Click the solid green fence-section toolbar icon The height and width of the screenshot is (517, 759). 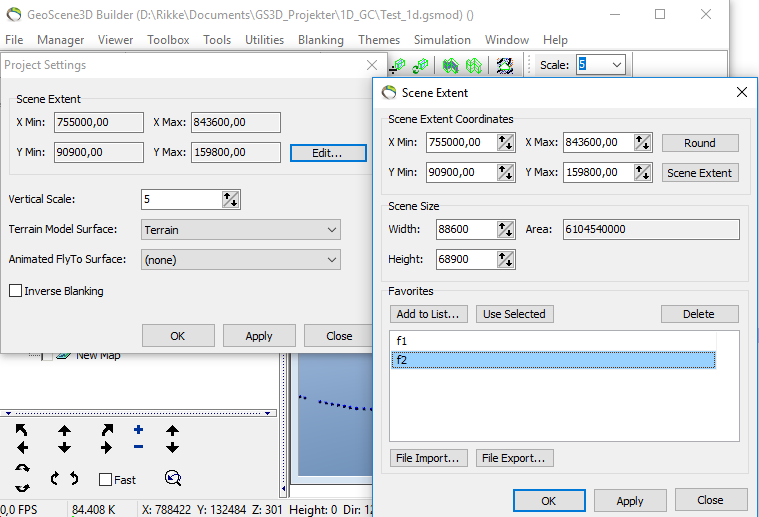451,65
